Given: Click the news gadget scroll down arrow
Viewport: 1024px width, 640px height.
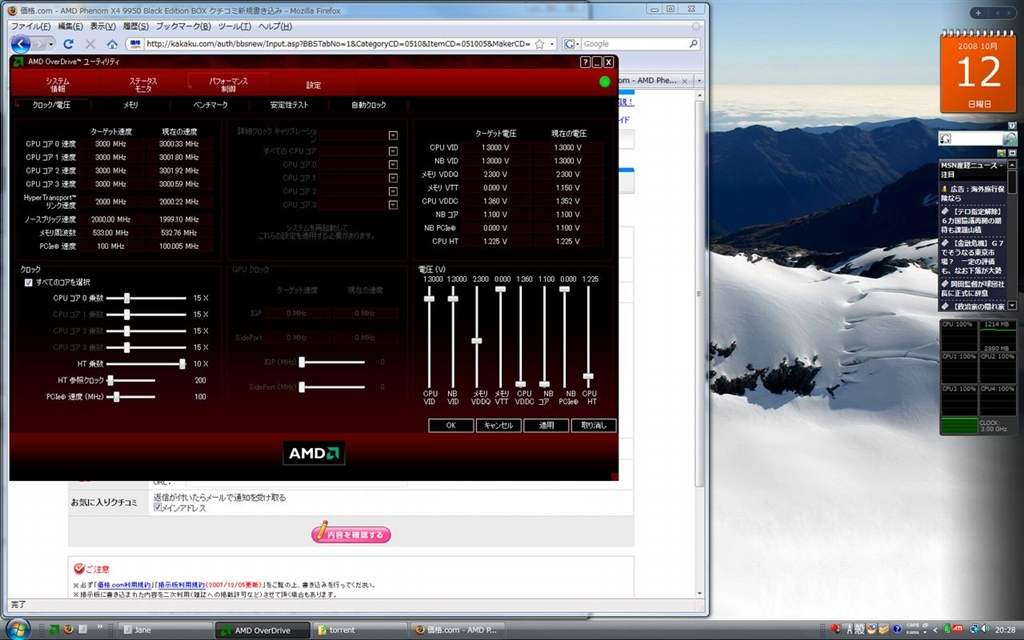Looking at the screenshot, I should coord(1012,306).
